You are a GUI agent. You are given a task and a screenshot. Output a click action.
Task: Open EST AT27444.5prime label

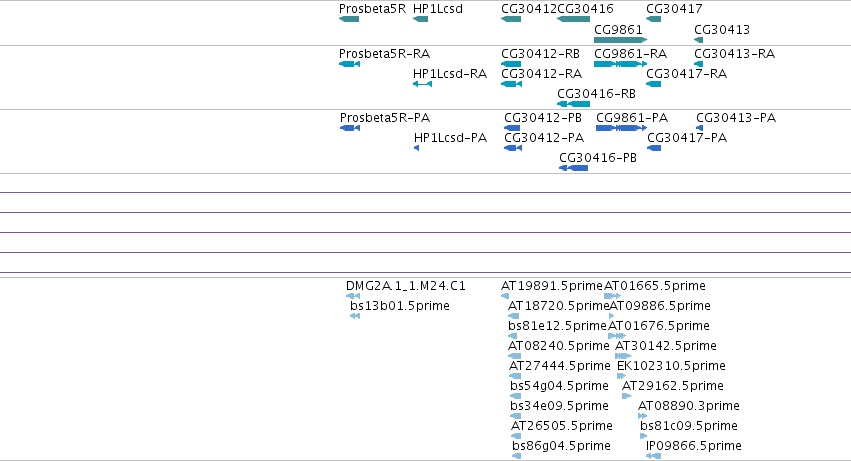(560, 367)
